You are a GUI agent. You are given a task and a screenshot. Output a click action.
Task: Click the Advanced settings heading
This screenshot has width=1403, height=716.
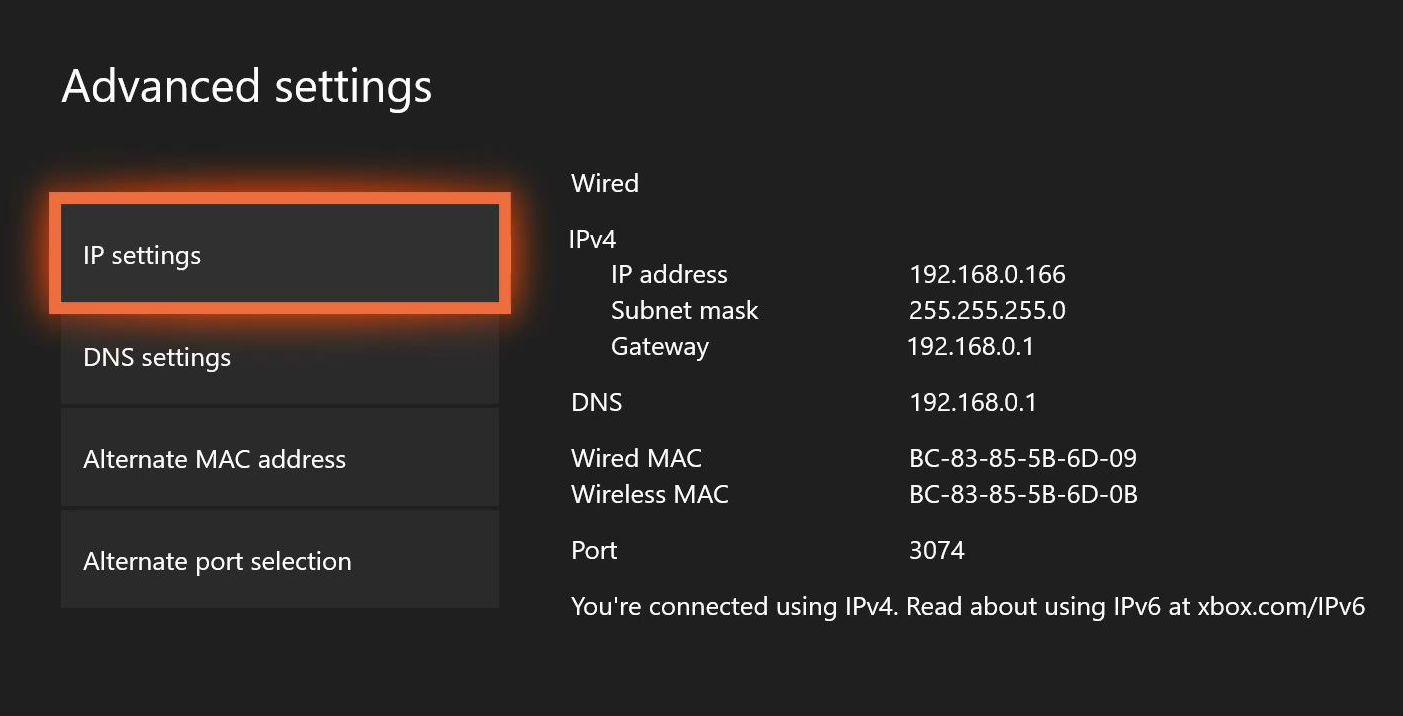tap(247, 87)
